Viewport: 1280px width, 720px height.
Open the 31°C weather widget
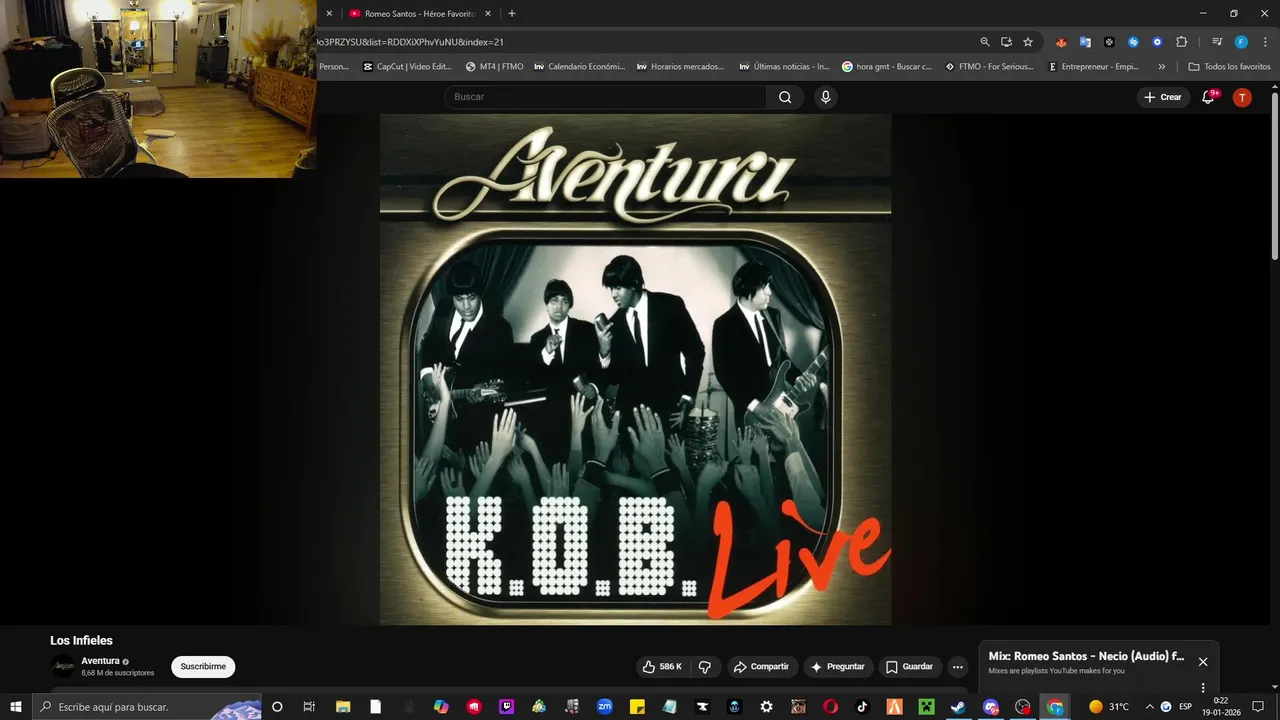click(1108, 707)
